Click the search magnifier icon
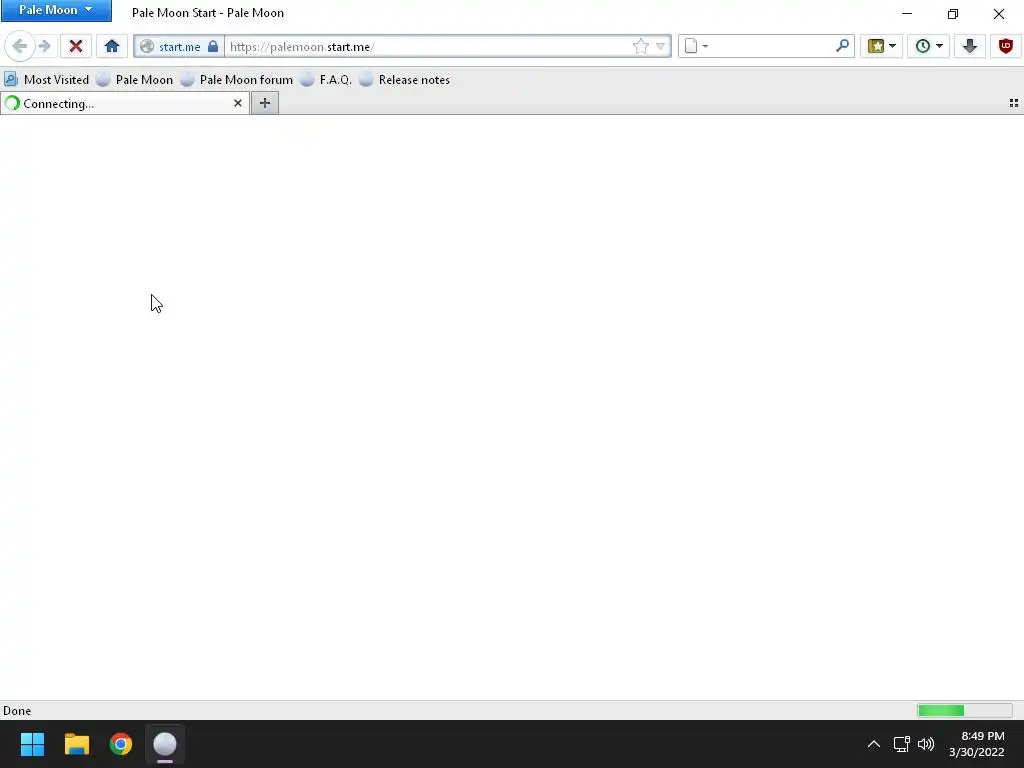This screenshot has height=768, width=1024. point(842,46)
